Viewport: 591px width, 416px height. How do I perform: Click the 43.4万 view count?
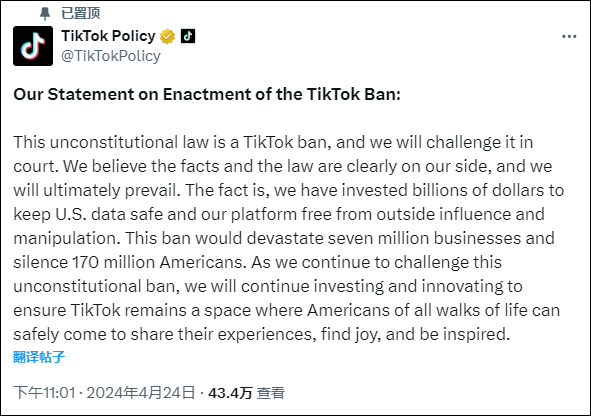click(x=230, y=393)
